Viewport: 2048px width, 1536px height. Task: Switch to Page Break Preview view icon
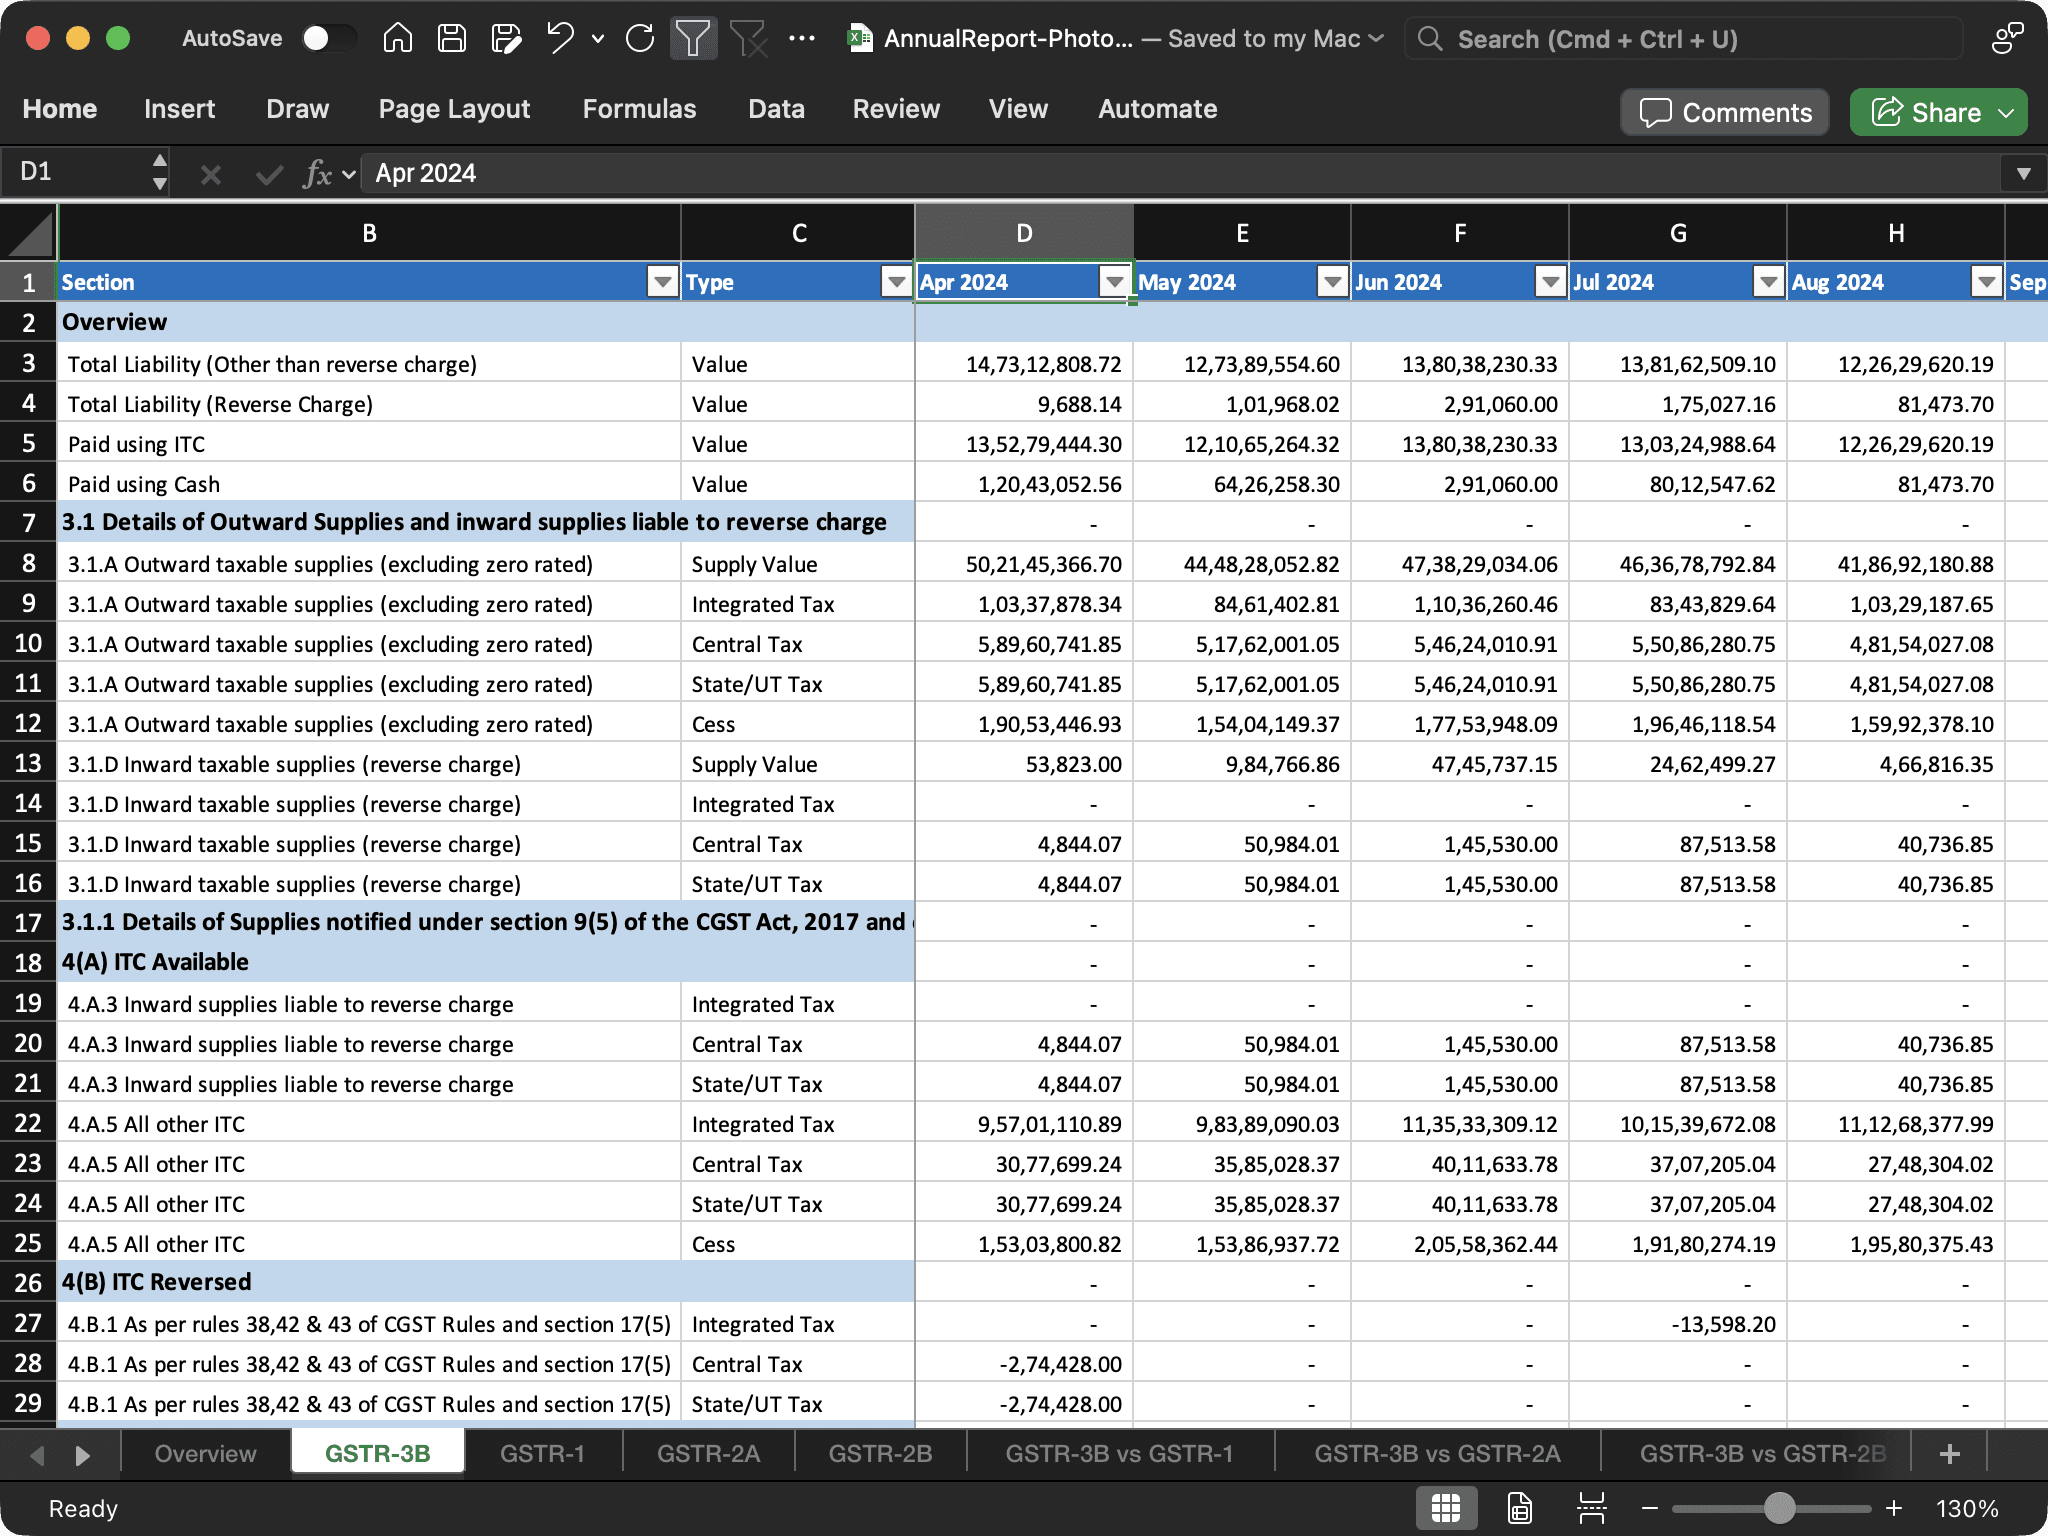(x=1591, y=1508)
